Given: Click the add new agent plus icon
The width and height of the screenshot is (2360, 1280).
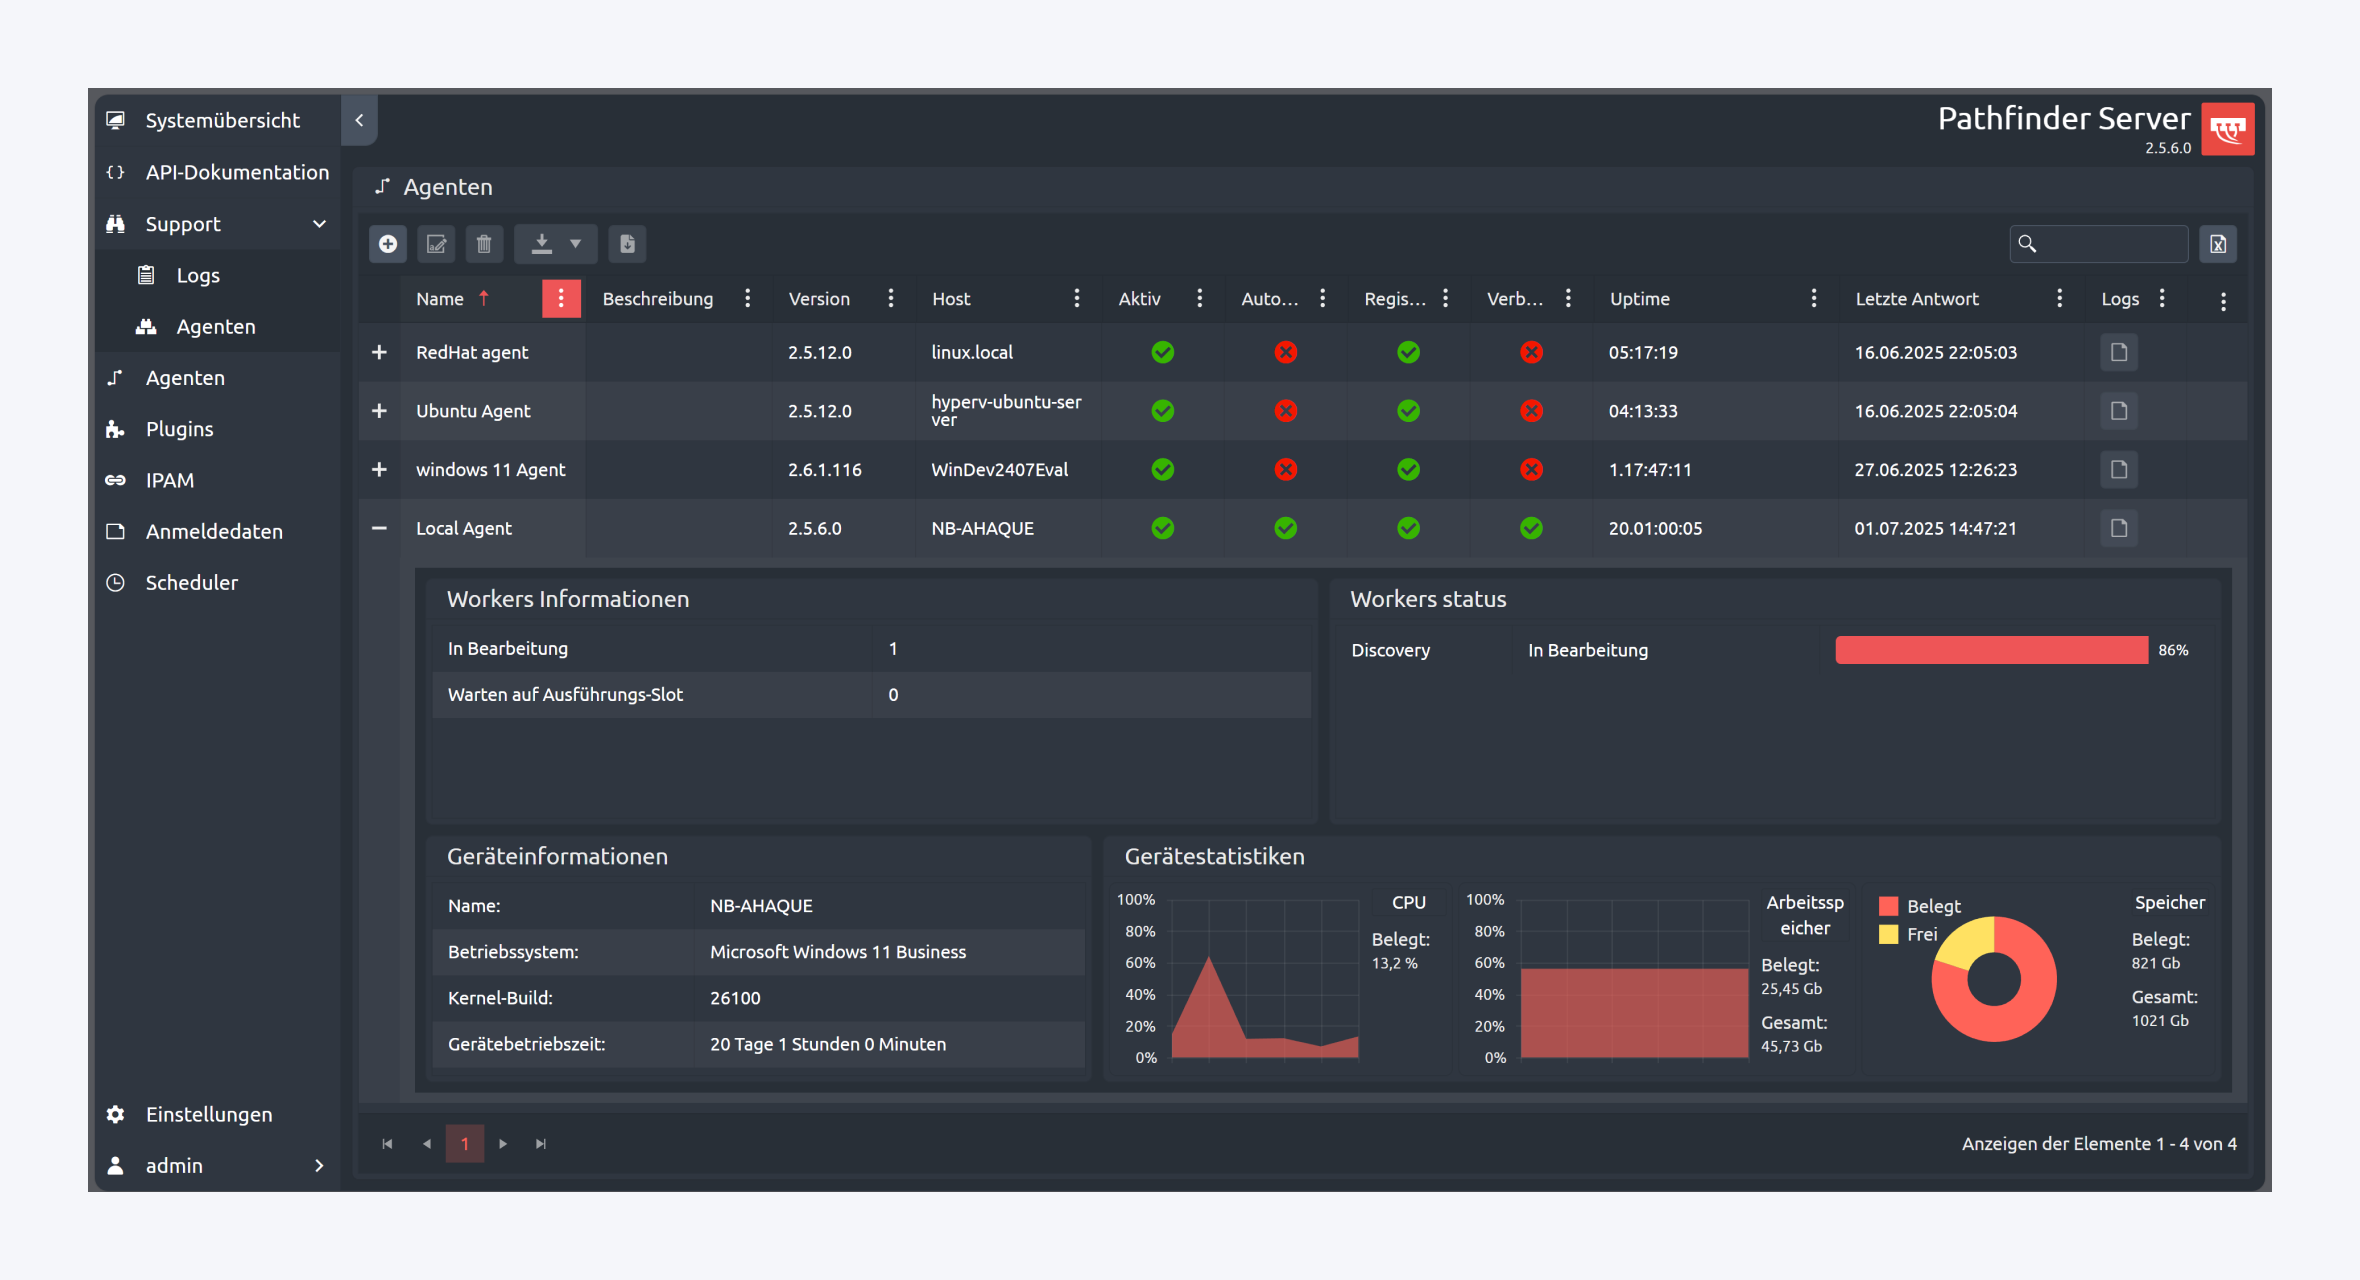Looking at the screenshot, I should [x=388, y=244].
